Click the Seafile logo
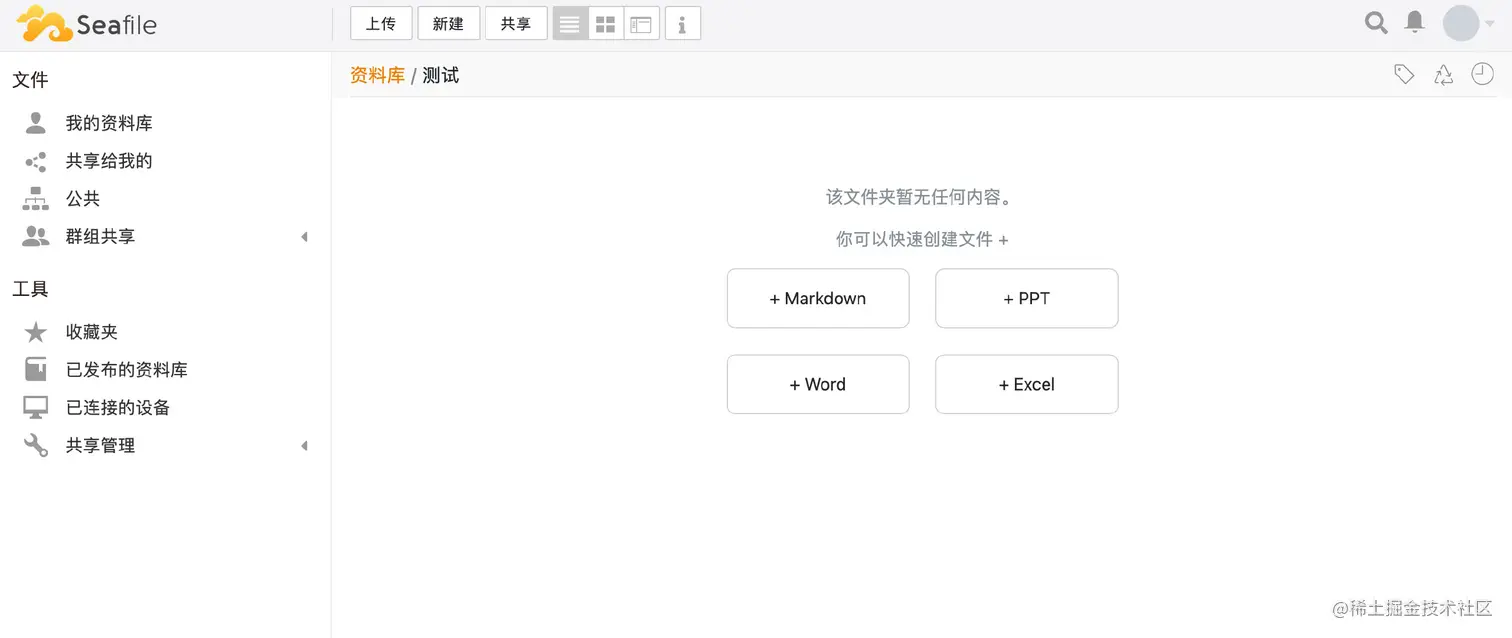Image resolution: width=1512 pixels, height=638 pixels. (87, 23)
